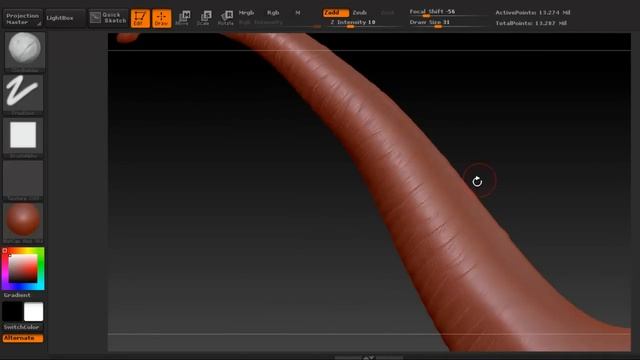Open the brush alpha selector

(23, 137)
